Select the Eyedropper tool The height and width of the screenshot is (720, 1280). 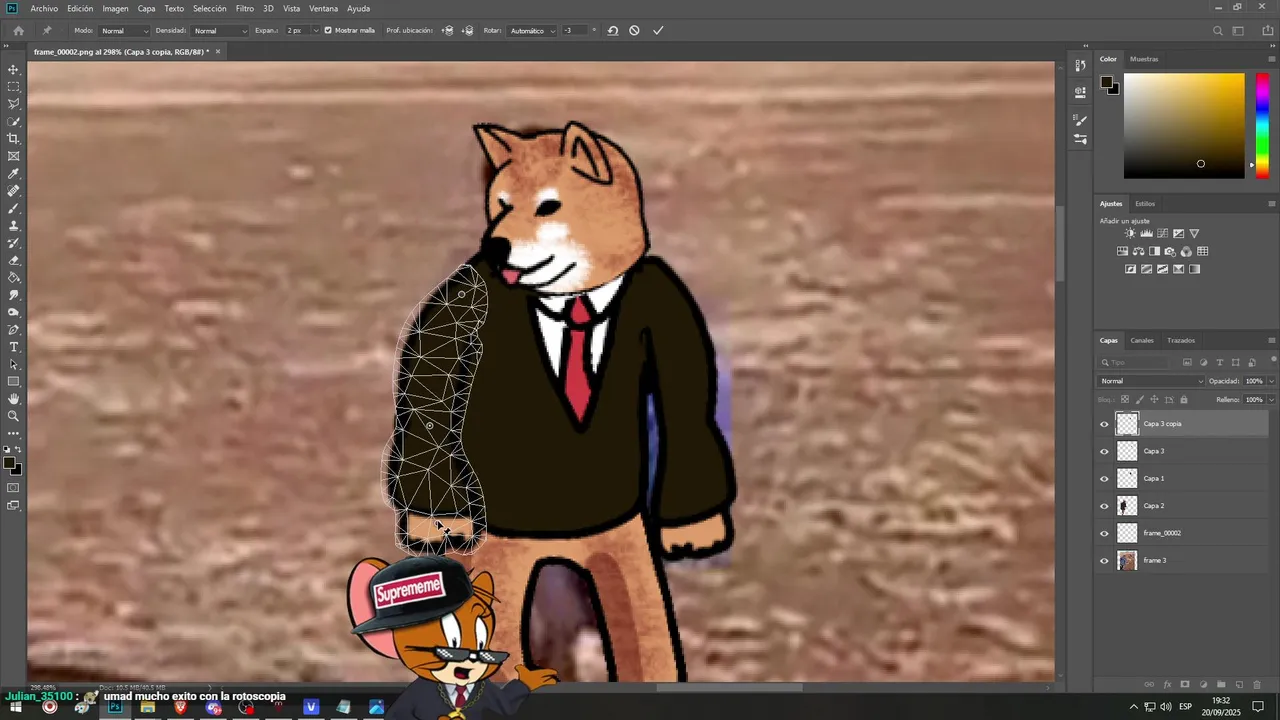click(14, 174)
